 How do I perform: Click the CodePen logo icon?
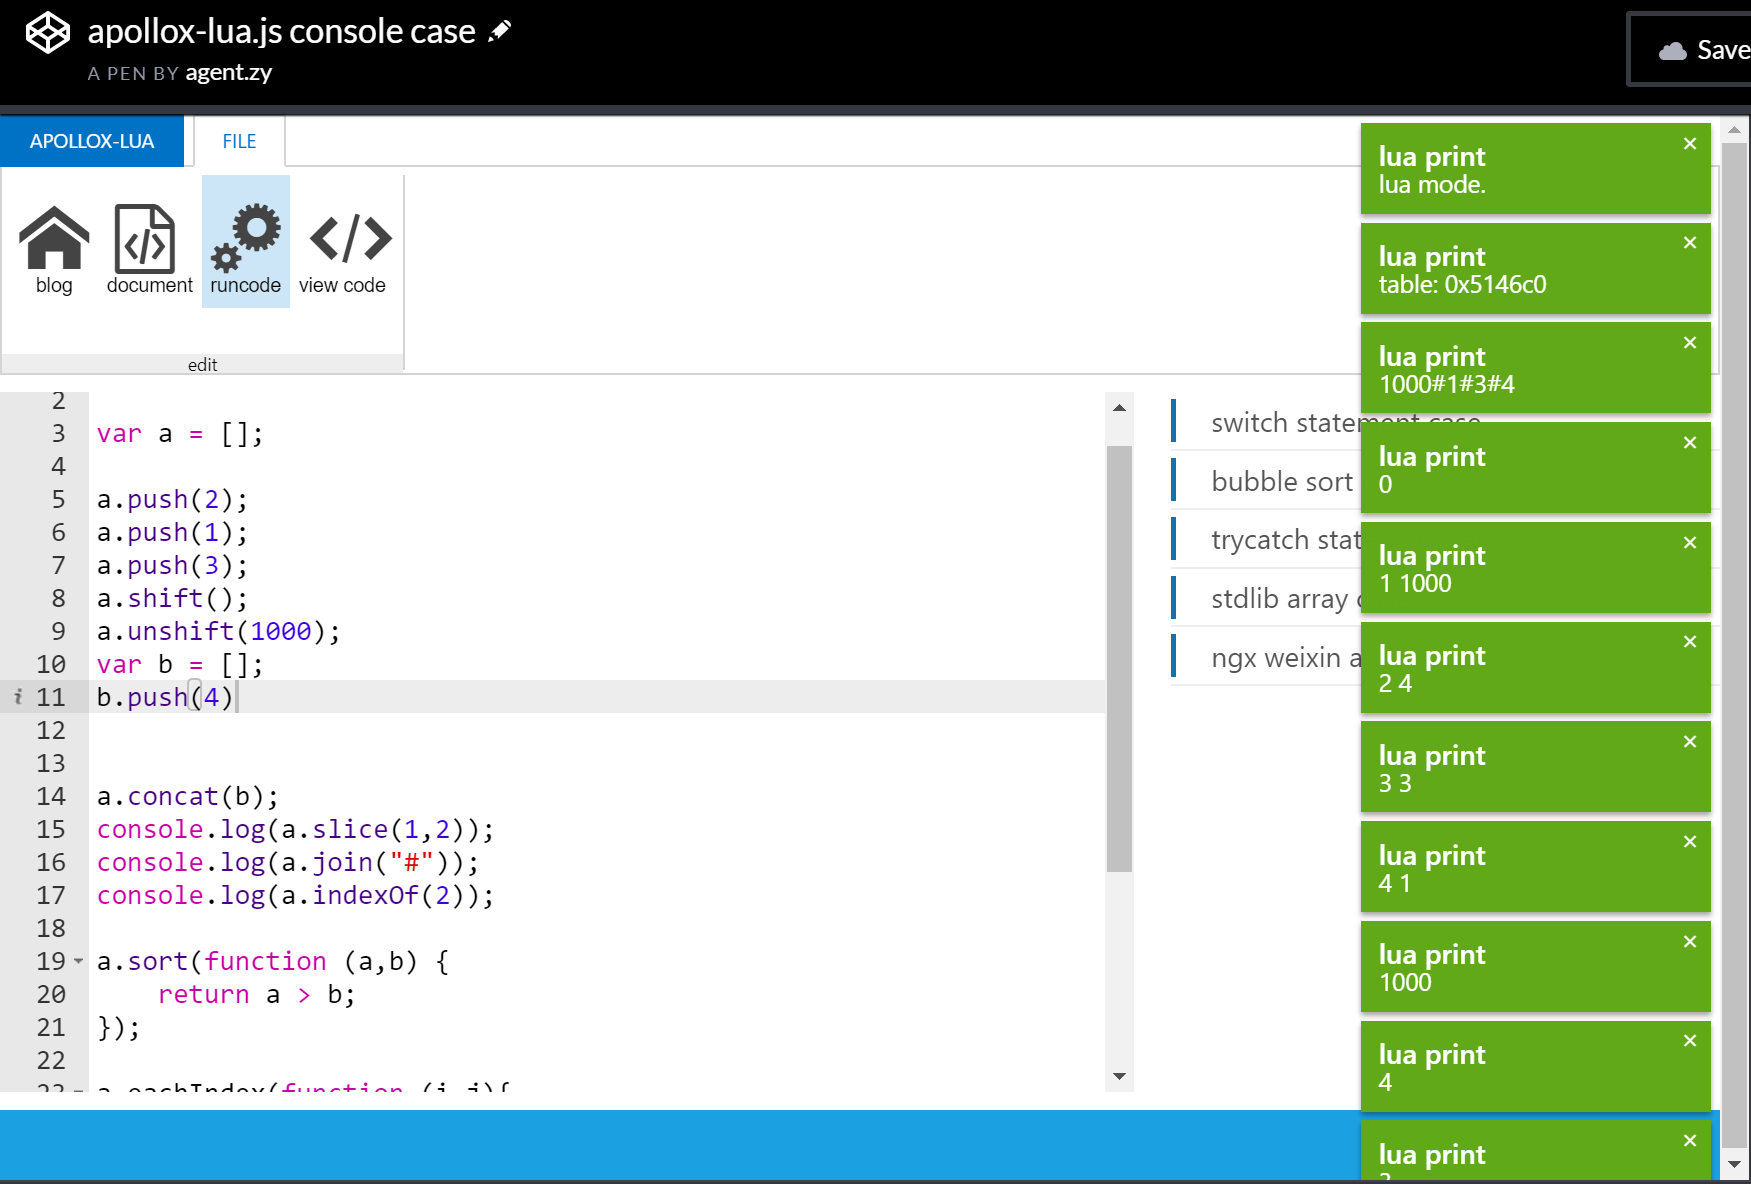(x=47, y=33)
